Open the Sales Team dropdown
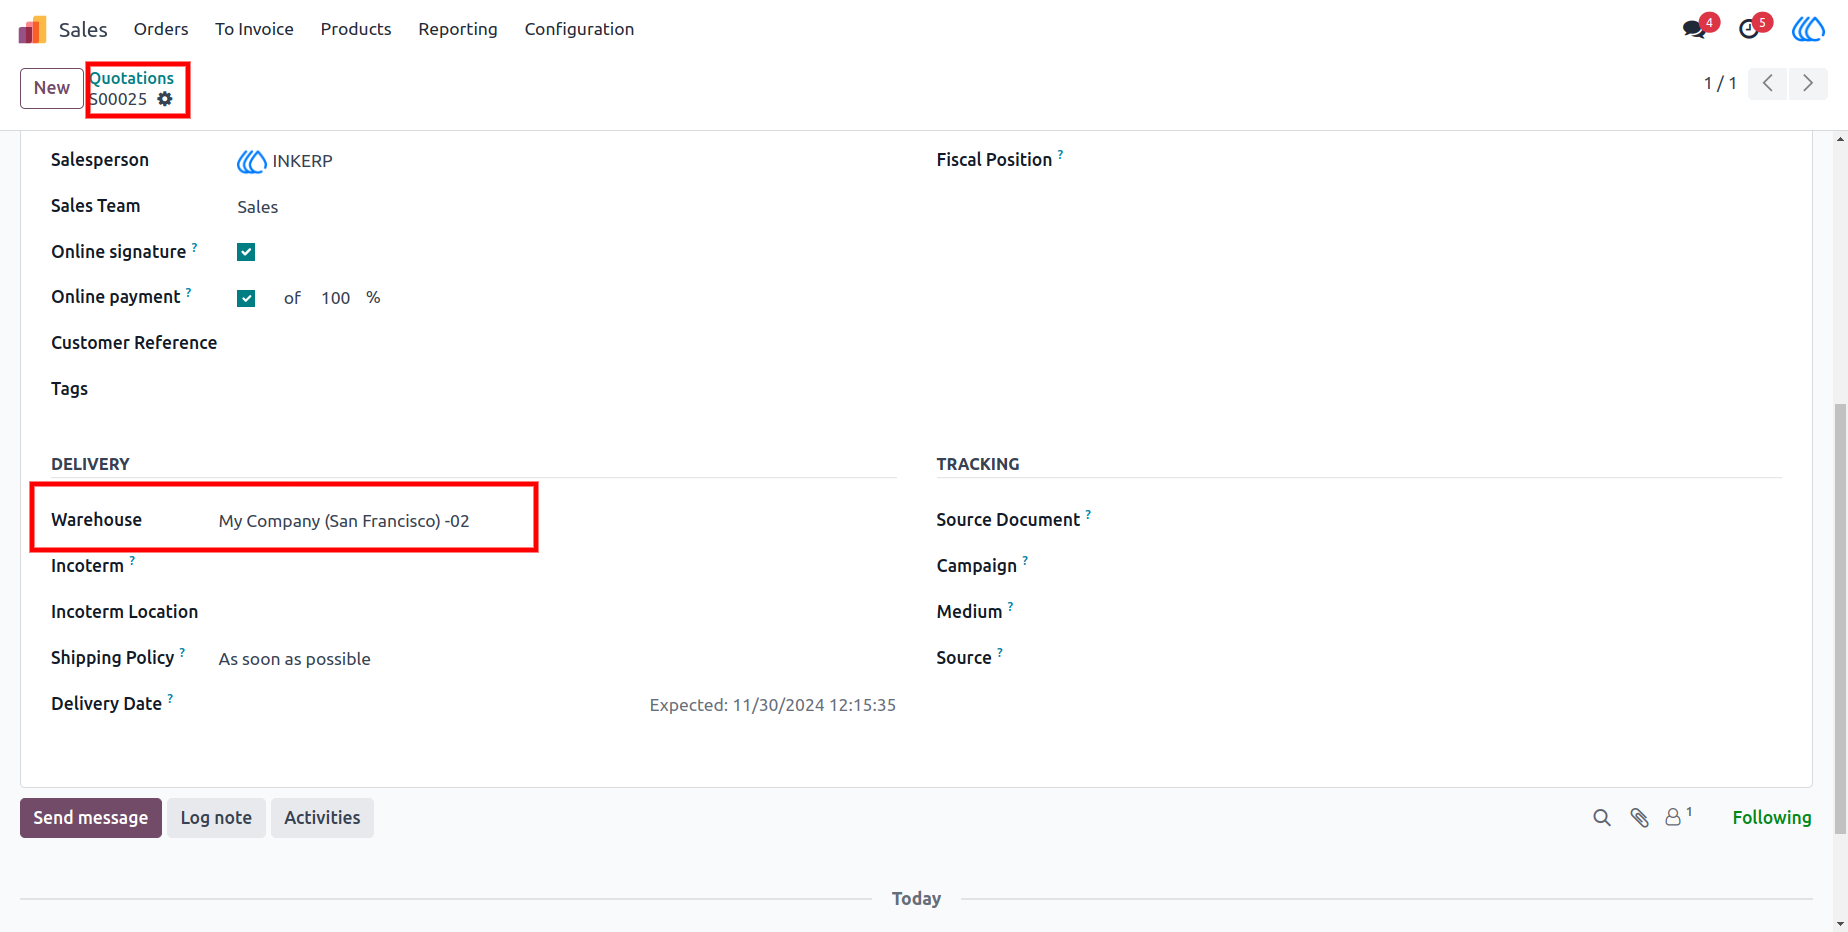This screenshot has width=1848, height=932. [566, 207]
